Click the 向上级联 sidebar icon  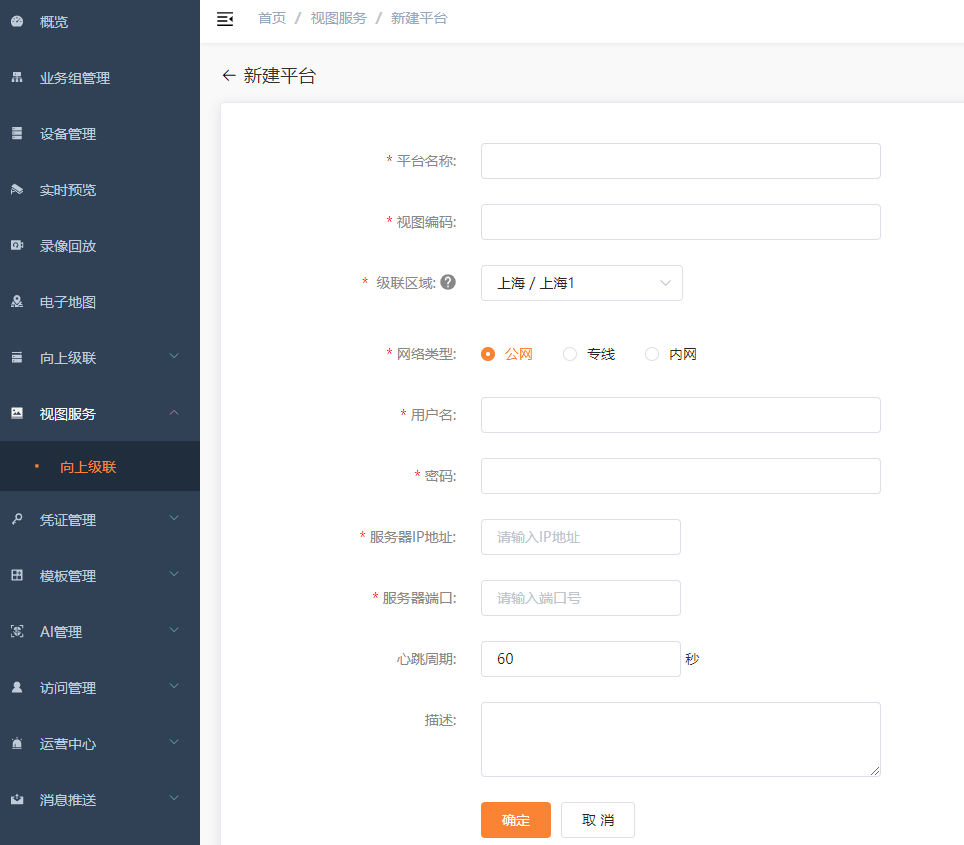tap(17, 357)
